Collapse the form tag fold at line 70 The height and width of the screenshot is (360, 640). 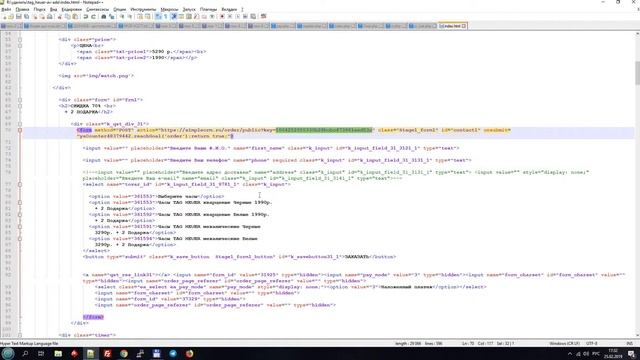20,130
